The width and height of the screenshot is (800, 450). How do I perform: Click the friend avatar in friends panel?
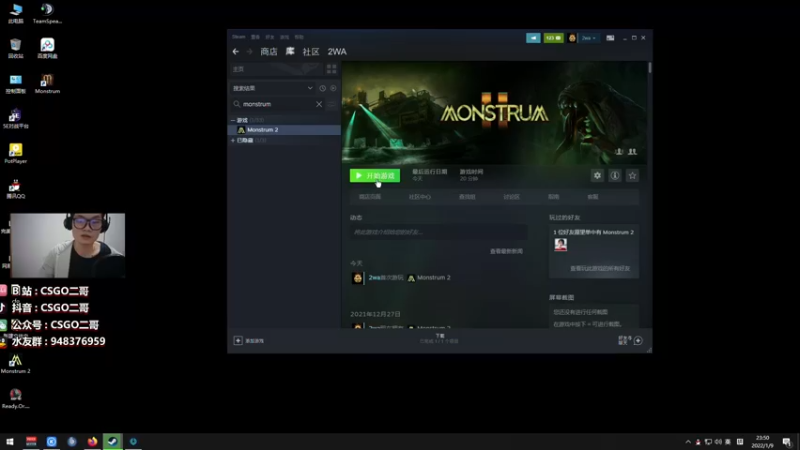(560, 245)
